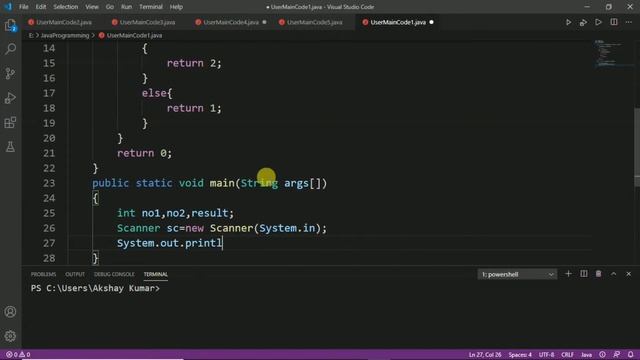Image resolution: width=640 pixels, height=360 pixels.
Task: Click Ln 27, Col 26 status item
Action: [485, 355]
